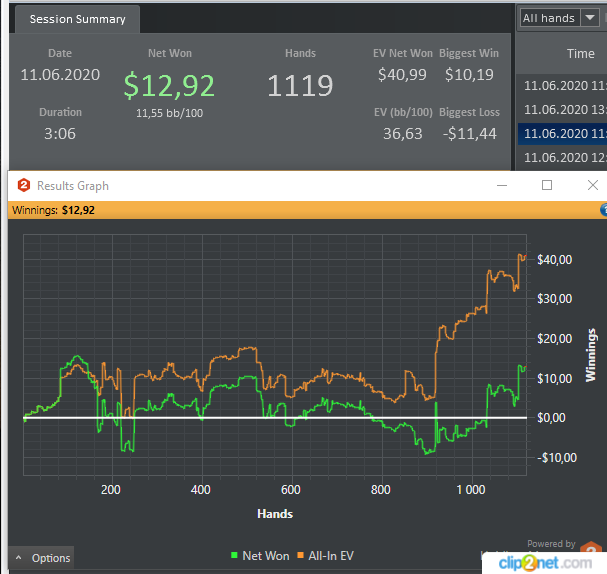
Task: Click the Winnings vertical axis title
Action: click(x=591, y=355)
